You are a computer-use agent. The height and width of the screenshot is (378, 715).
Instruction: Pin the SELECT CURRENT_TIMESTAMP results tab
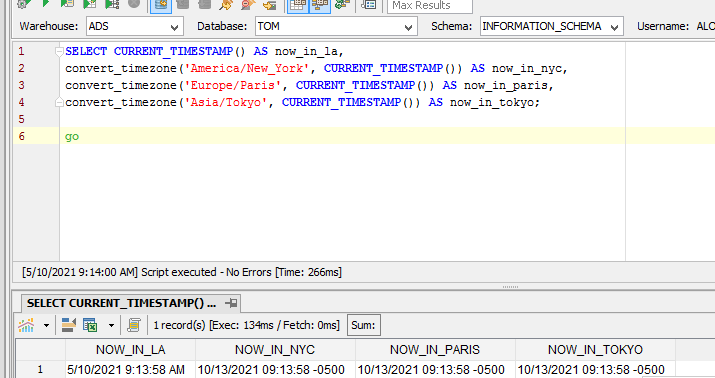pyautogui.click(x=231, y=303)
